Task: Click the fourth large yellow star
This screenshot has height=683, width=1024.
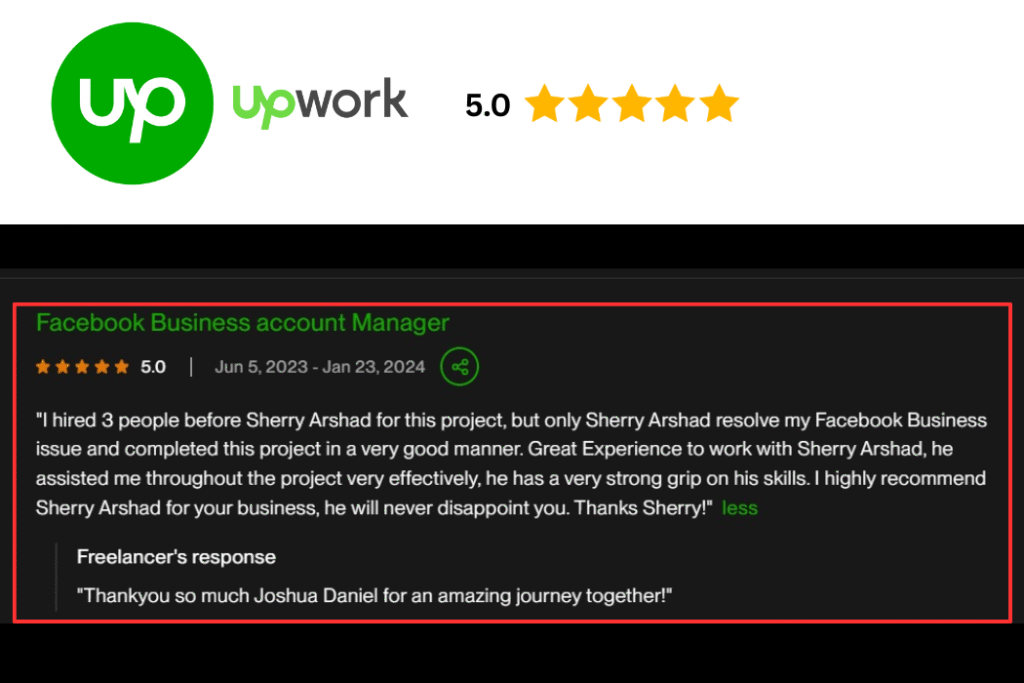Action: click(675, 104)
